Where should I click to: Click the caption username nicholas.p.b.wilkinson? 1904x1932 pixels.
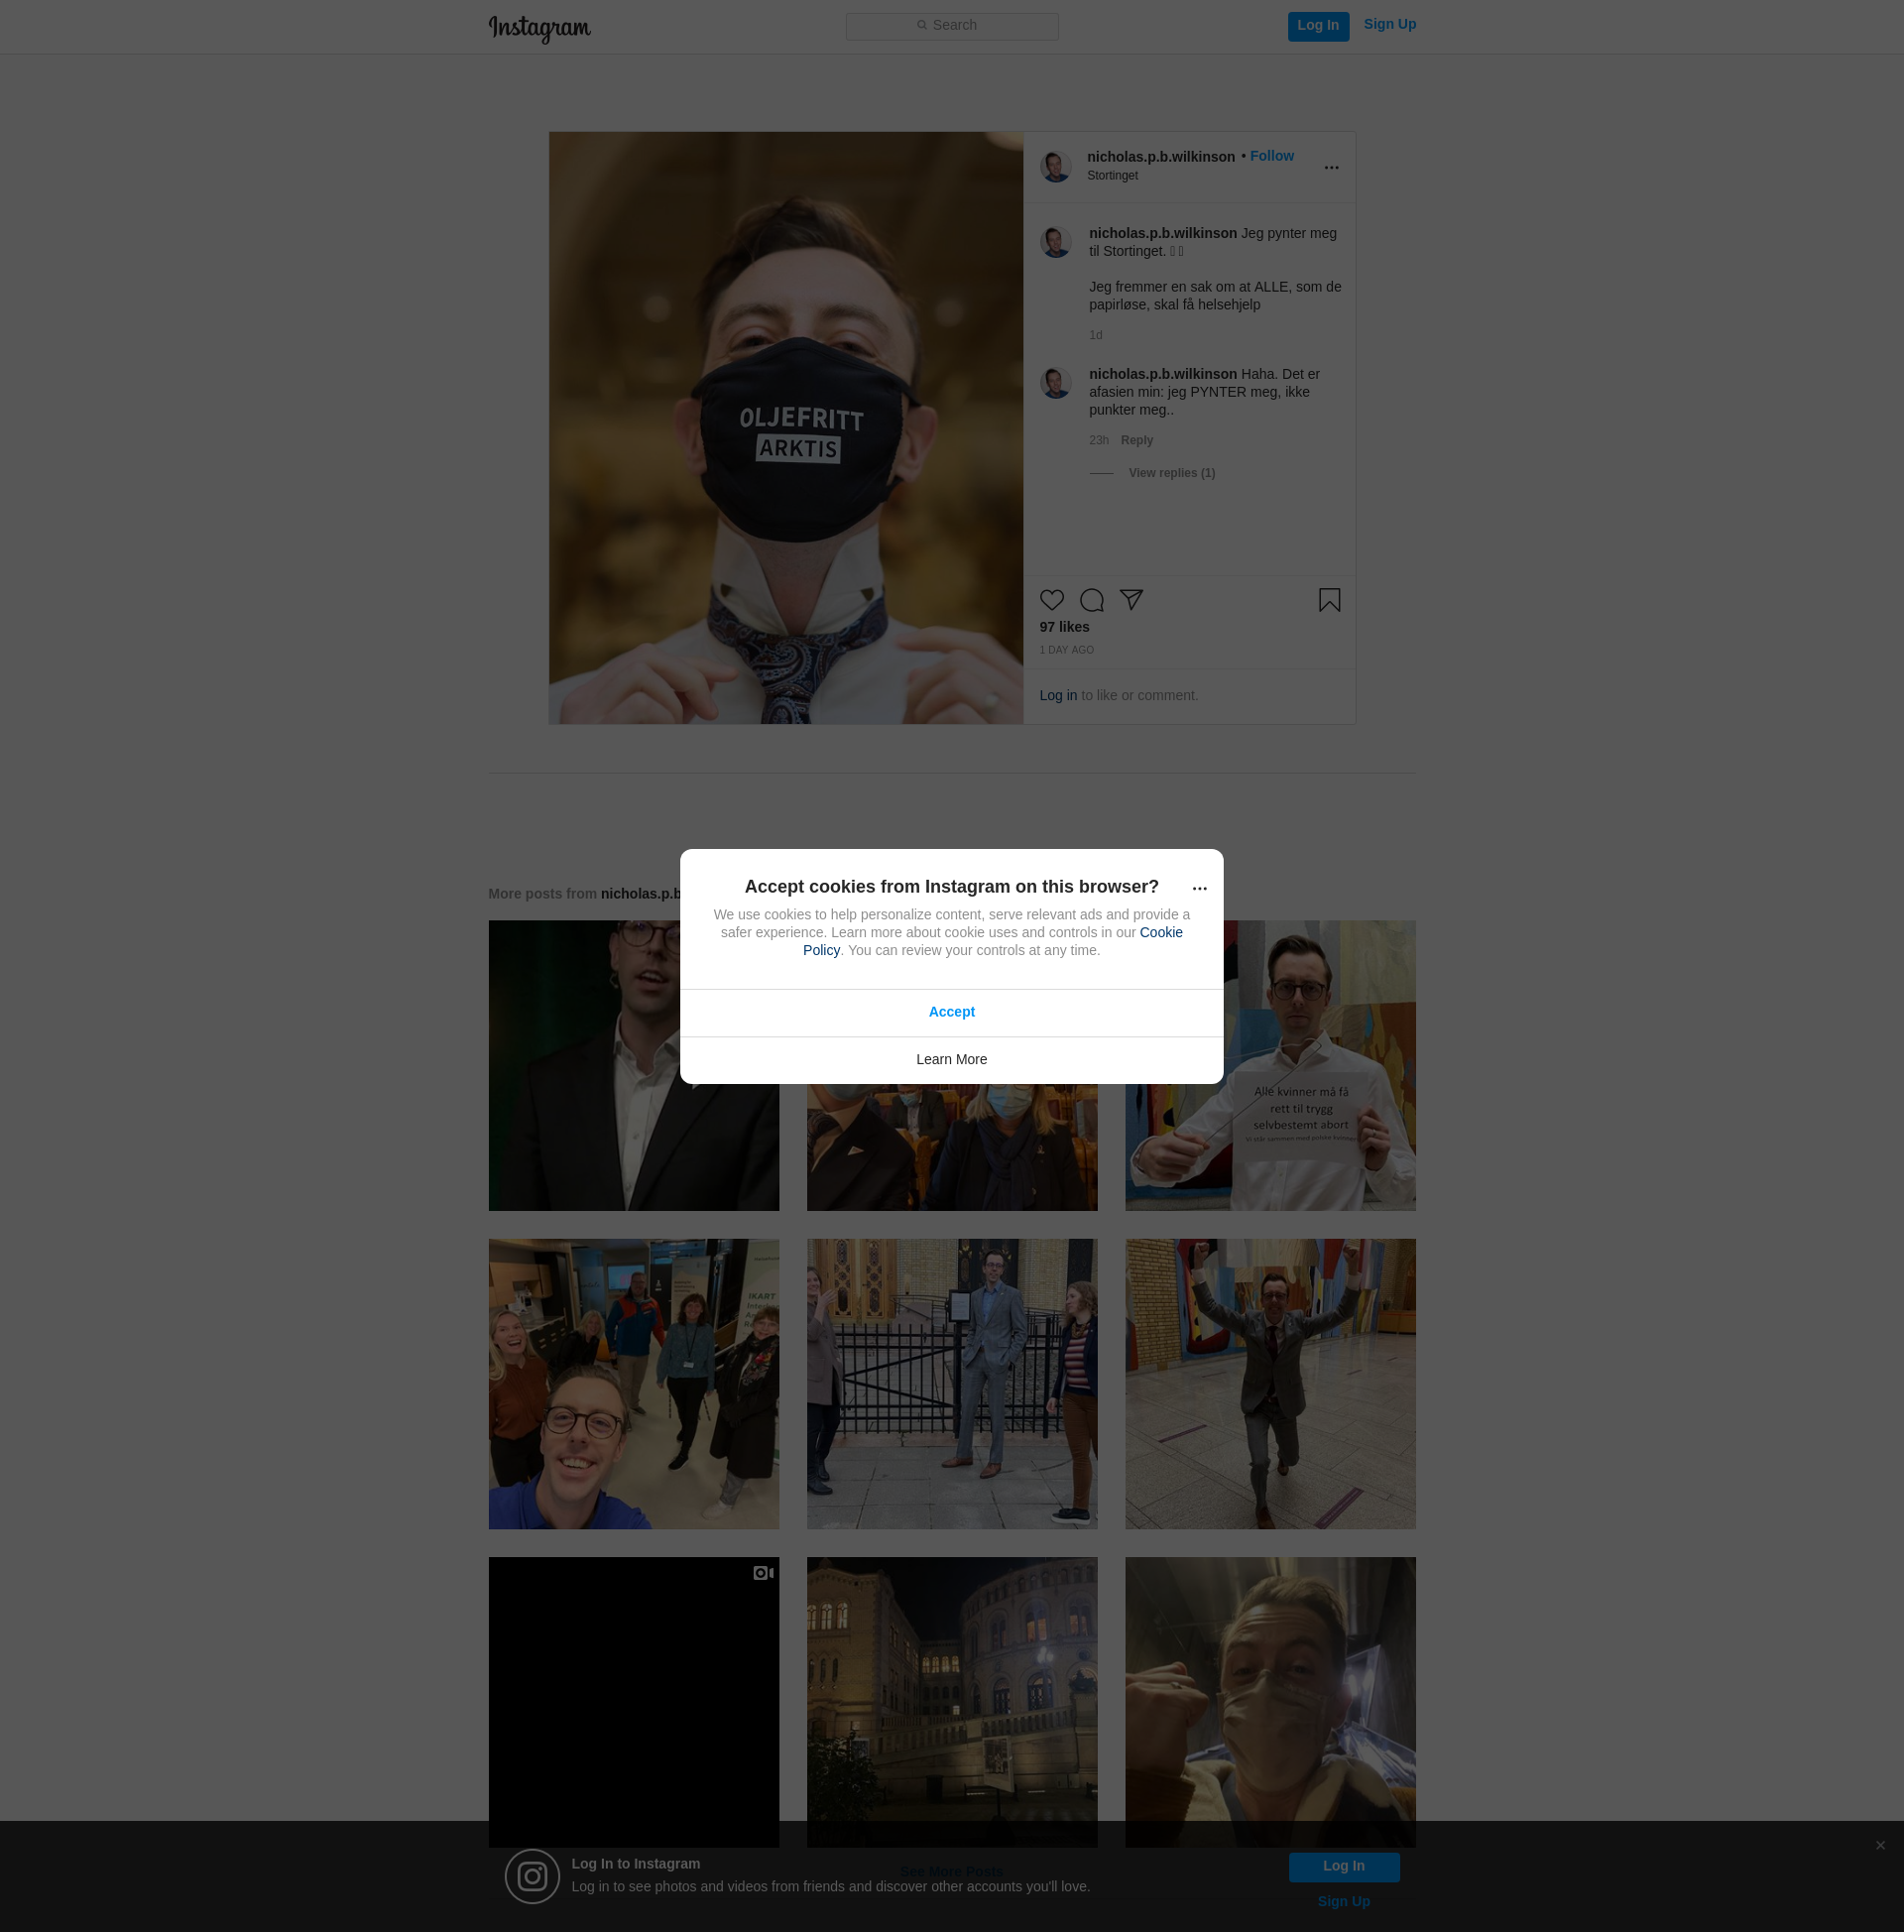coord(1162,234)
